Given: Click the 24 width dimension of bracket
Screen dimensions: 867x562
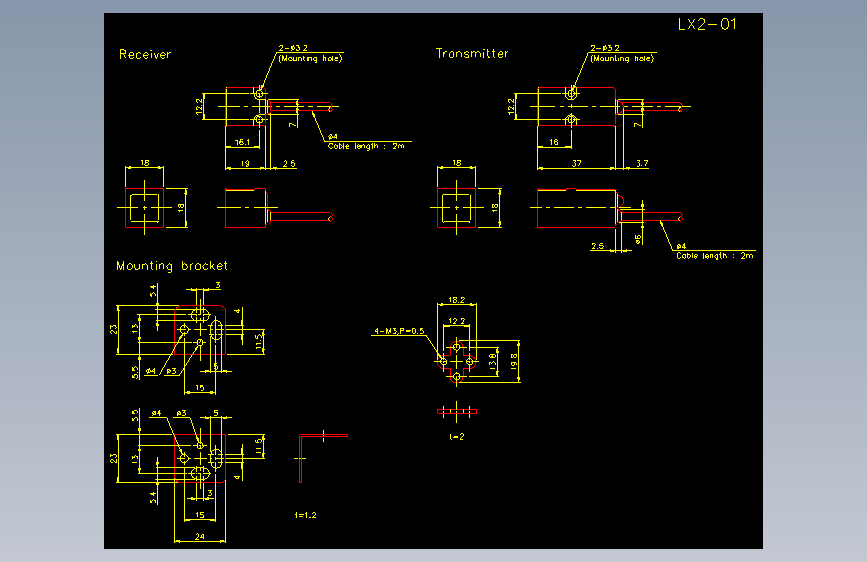Looking at the screenshot, I should point(200,536).
